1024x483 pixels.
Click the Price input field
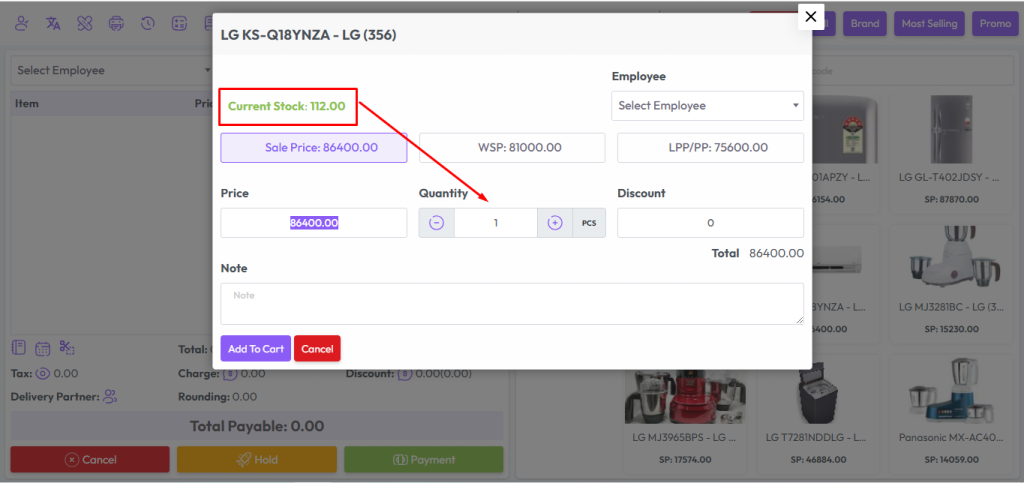click(x=314, y=223)
